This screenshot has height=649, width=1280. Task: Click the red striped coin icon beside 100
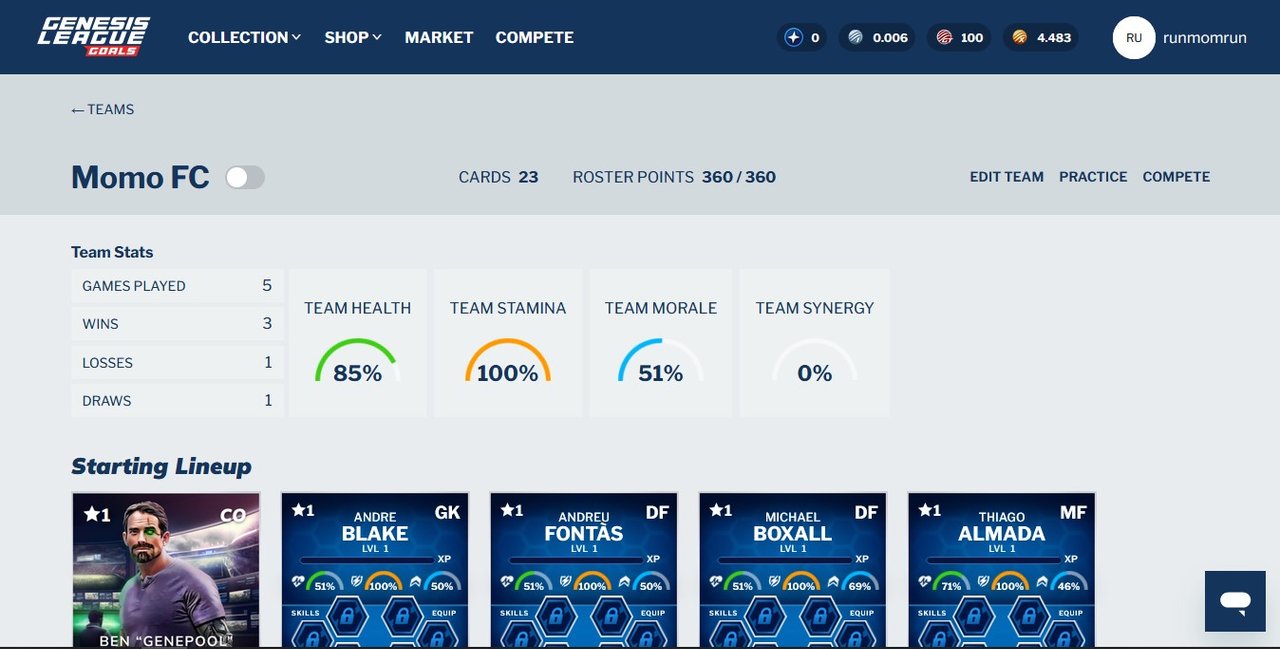944,38
